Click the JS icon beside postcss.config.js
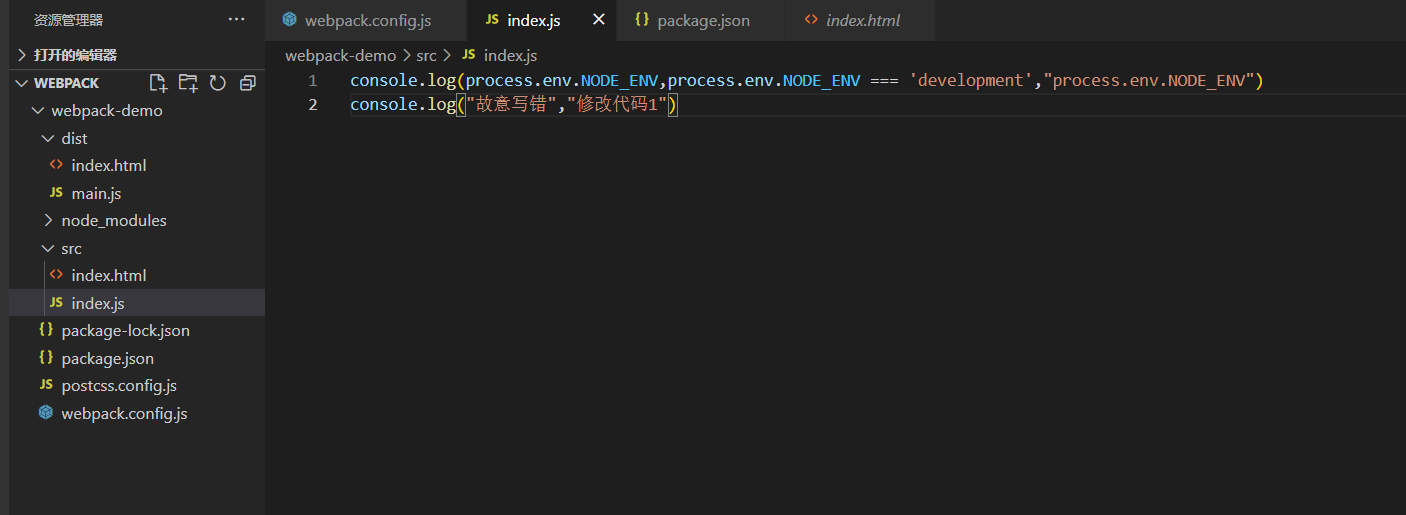Image resolution: width=1406 pixels, height=515 pixels. [46, 386]
